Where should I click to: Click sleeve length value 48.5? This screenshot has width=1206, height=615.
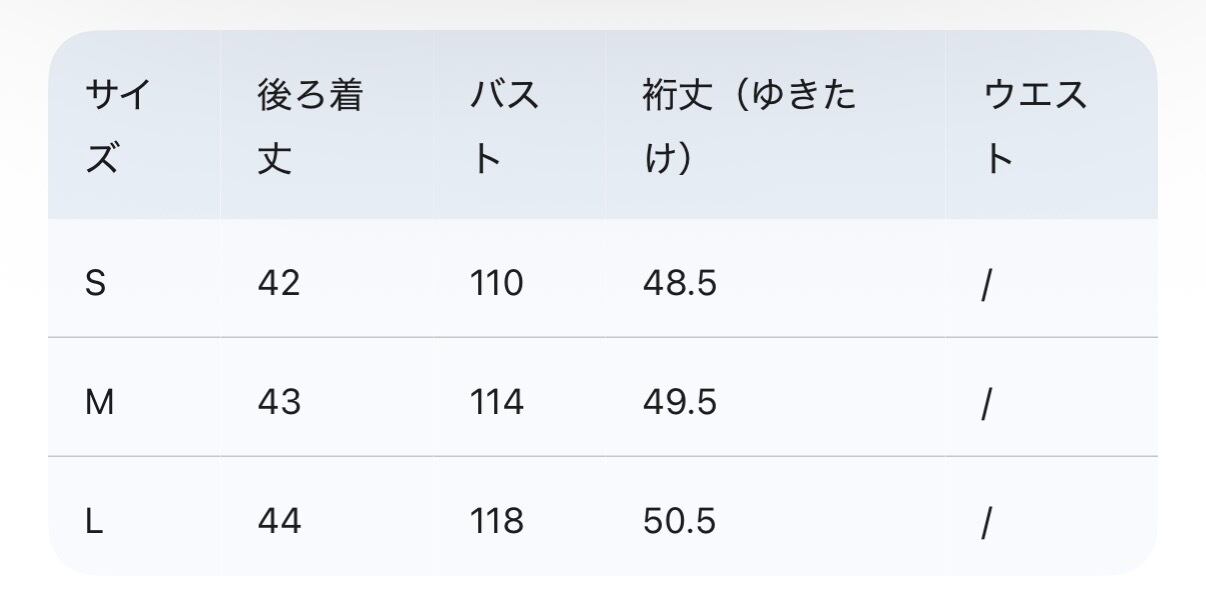680,284
